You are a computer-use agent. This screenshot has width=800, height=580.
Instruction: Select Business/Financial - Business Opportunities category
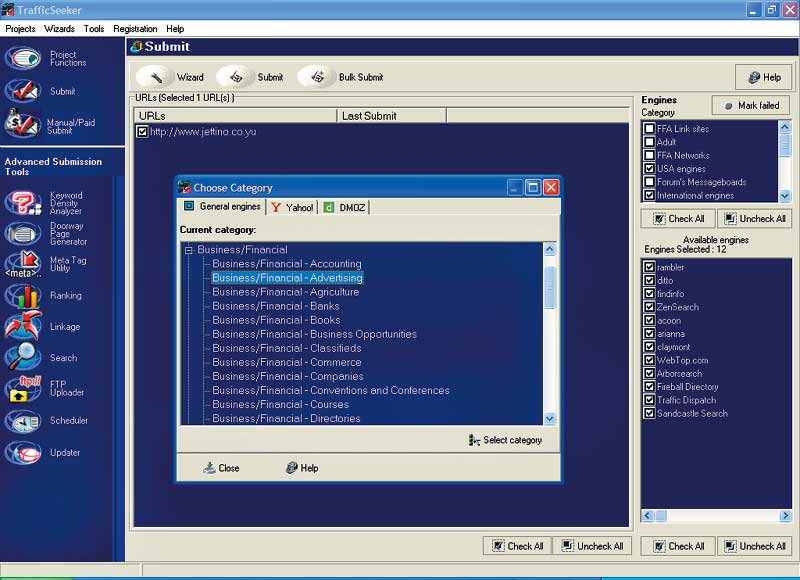[314, 334]
